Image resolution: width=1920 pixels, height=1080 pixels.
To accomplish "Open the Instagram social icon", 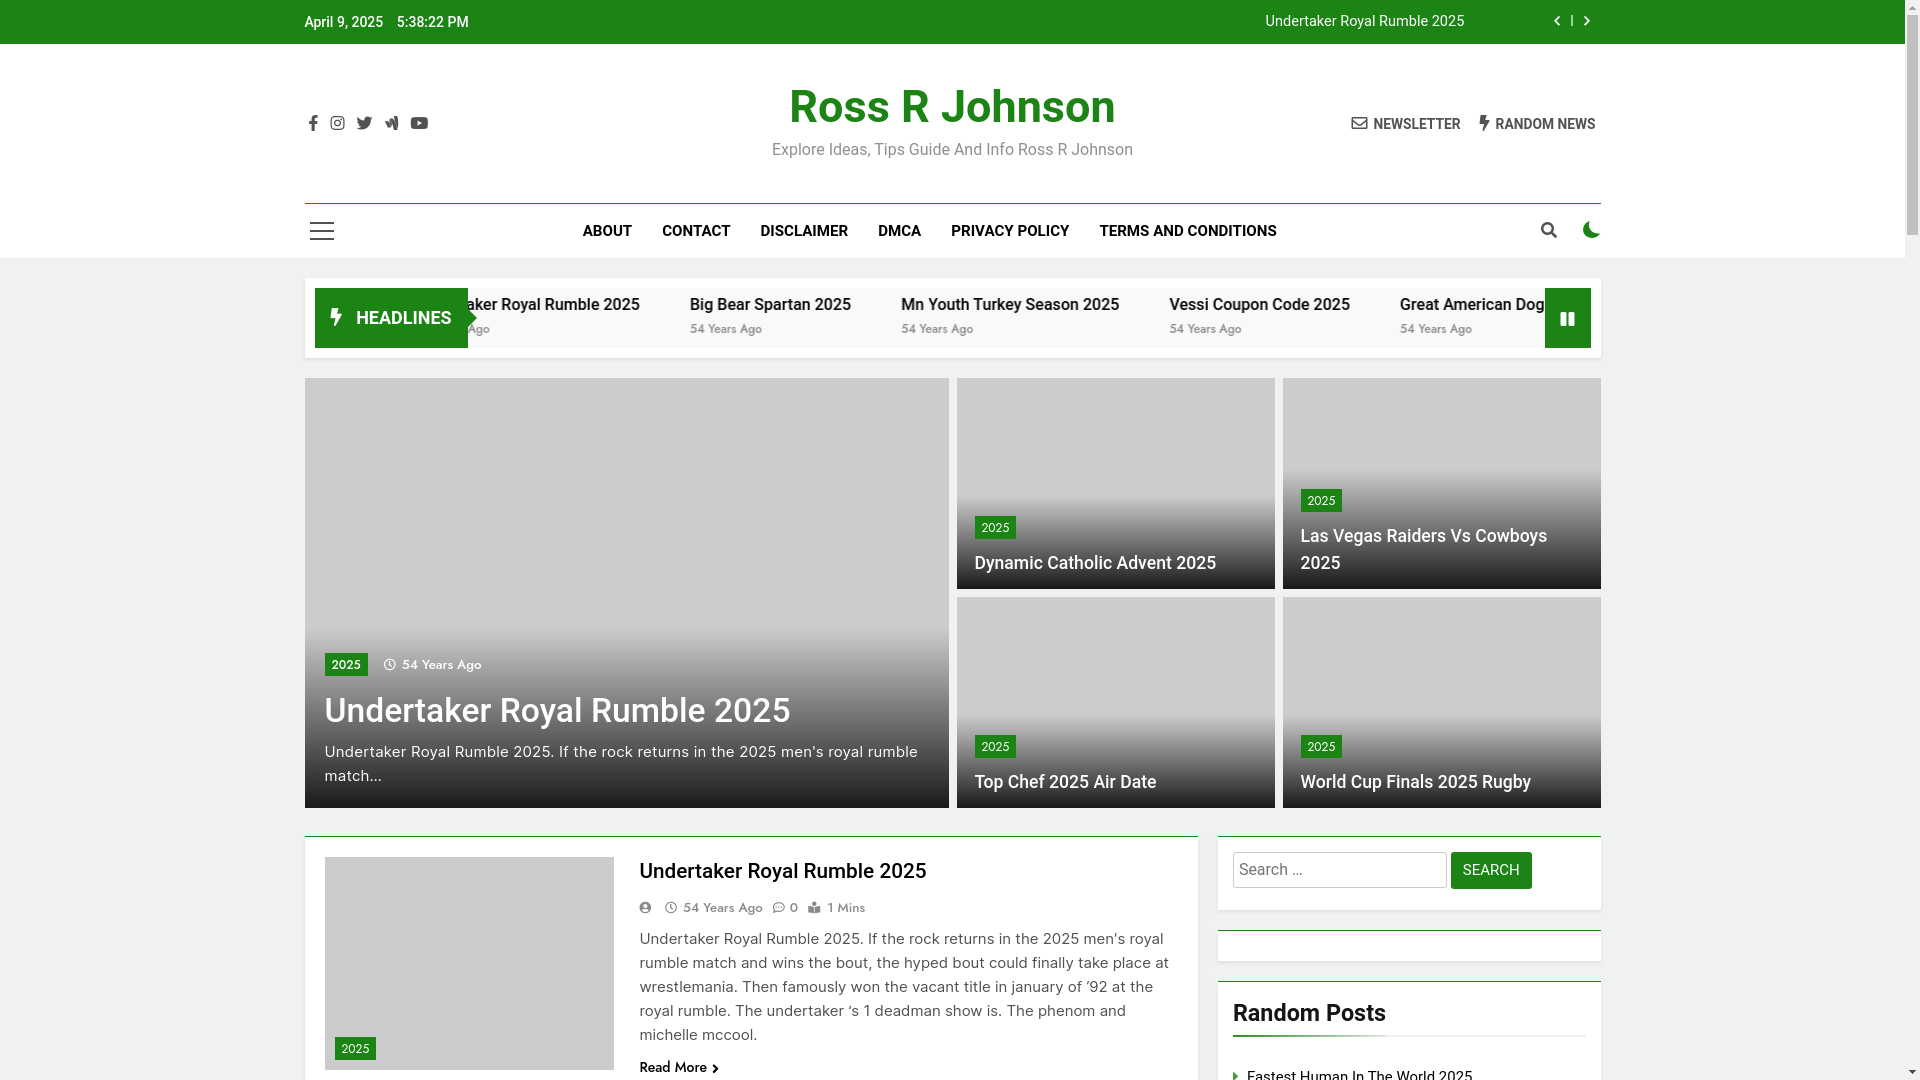I will pos(338,123).
